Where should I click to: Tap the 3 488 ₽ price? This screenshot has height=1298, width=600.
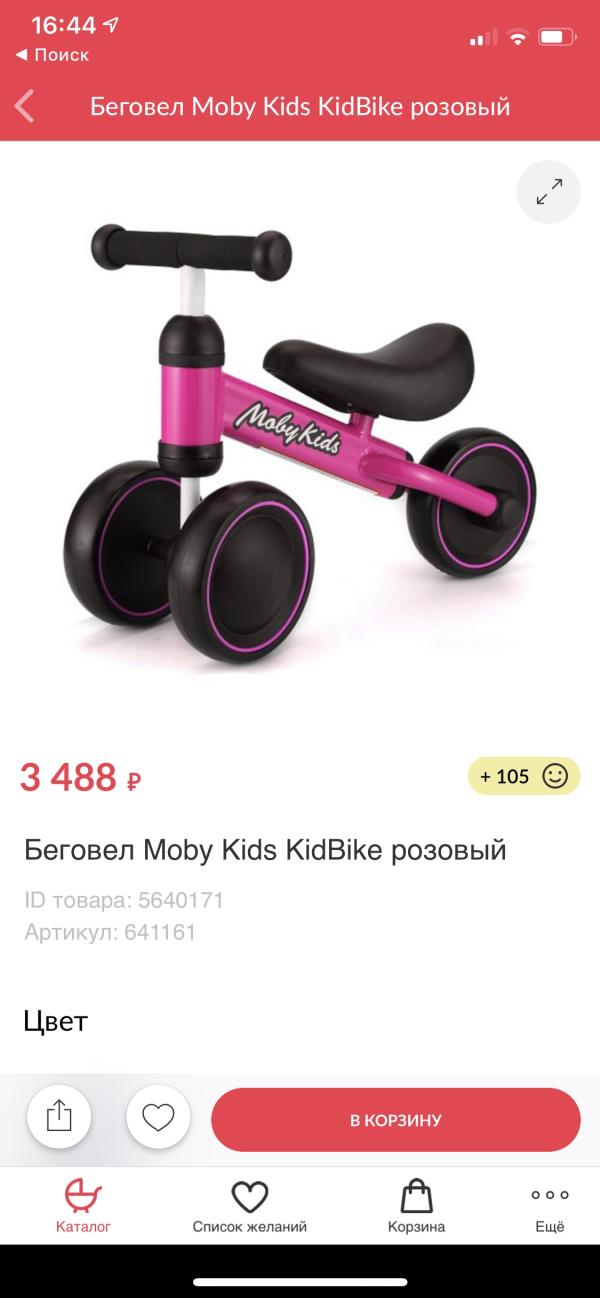tap(80, 777)
